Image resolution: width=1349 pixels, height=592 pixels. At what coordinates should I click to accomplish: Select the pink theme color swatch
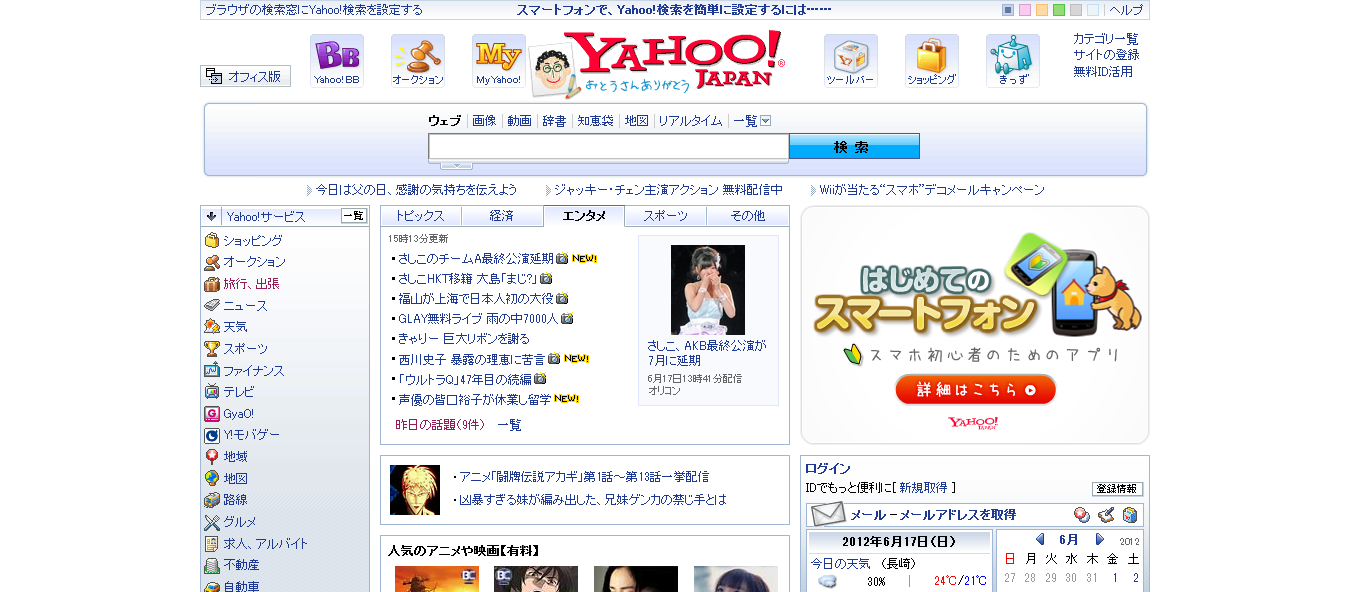pyautogui.click(x=1025, y=10)
